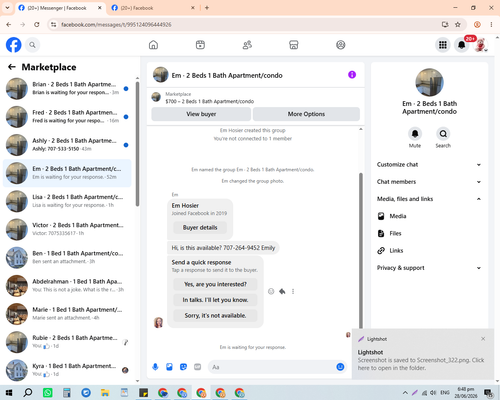Open File Explorer from the taskbar
This screenshot has width=500, height=400.
[105, 393]
